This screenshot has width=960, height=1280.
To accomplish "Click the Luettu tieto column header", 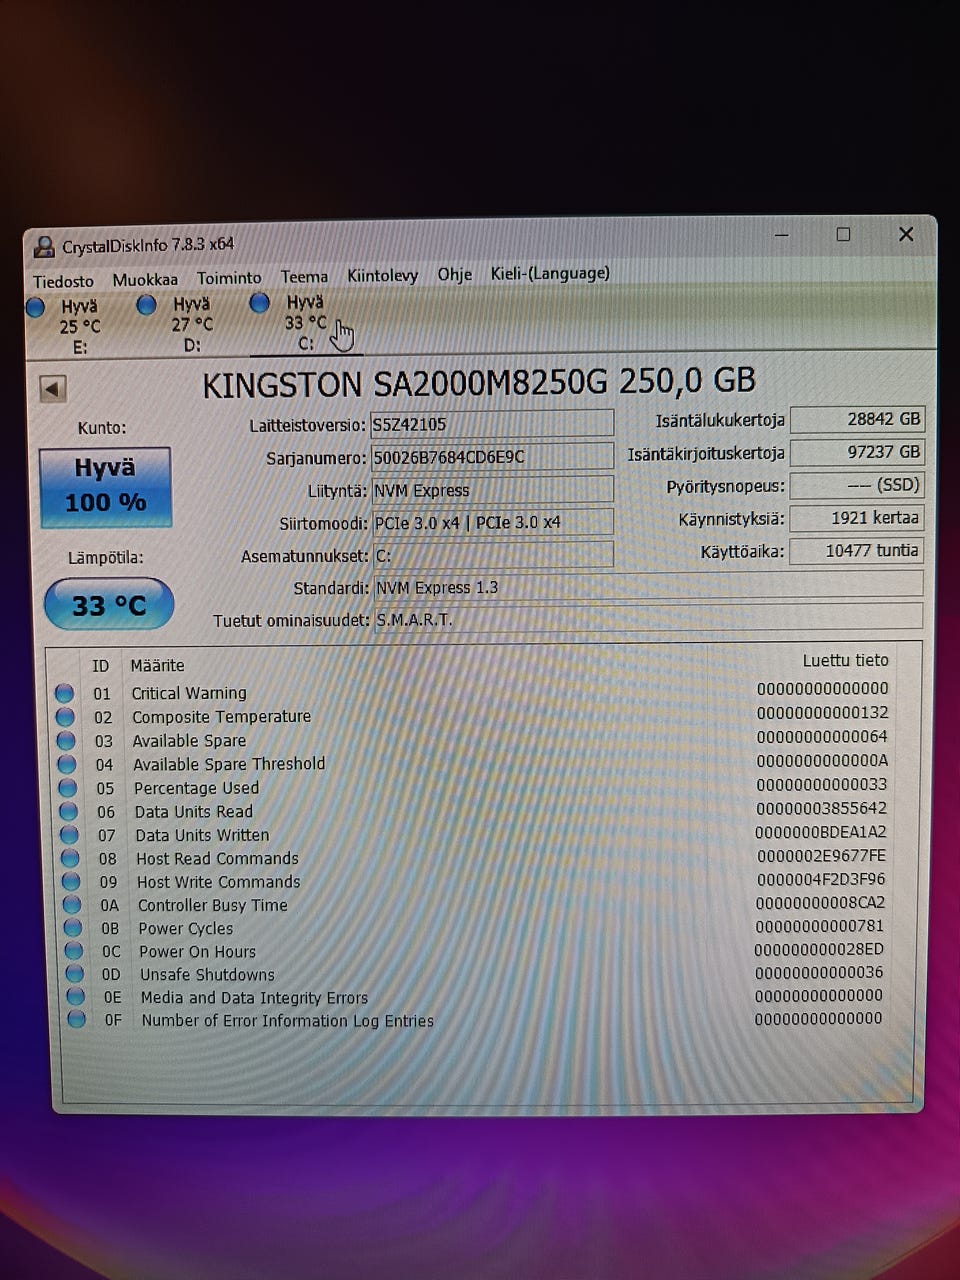I will [x=845, y=660].
